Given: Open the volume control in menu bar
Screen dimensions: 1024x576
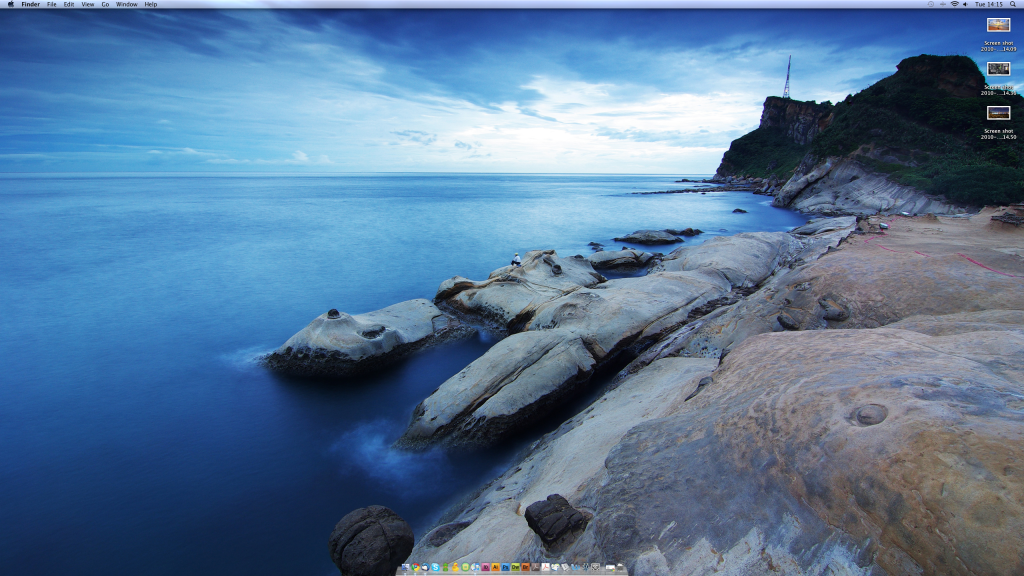Looking at the screenshot, I should [965, 4].
